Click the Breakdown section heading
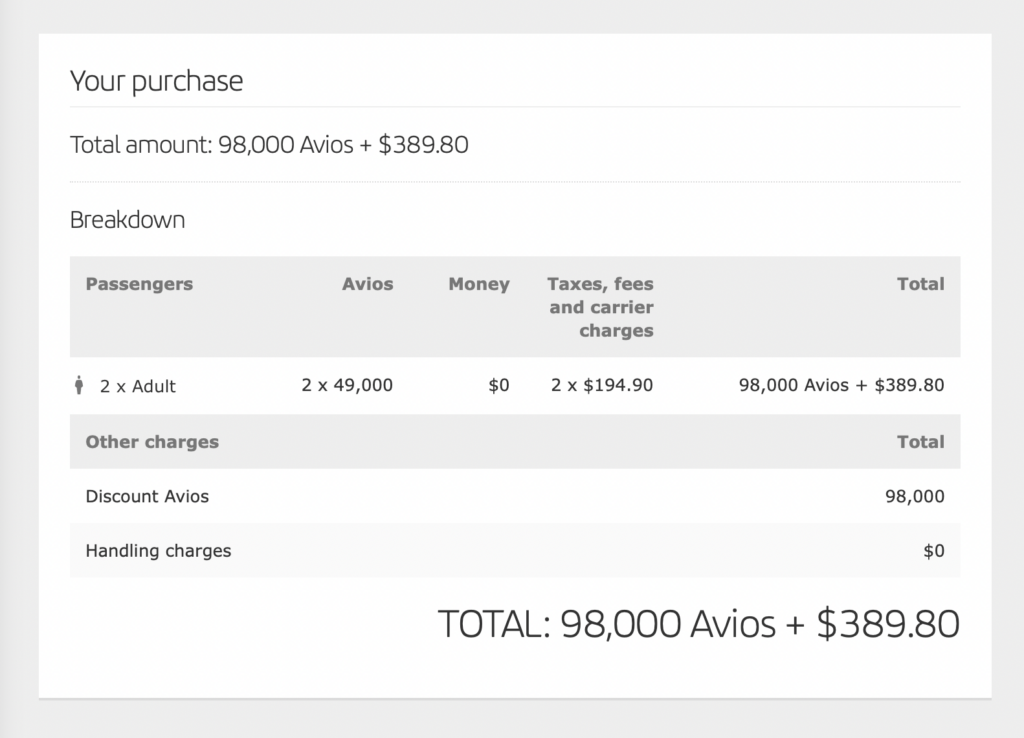This screenshot has width=1024, height=738. (x=127, y=220)
